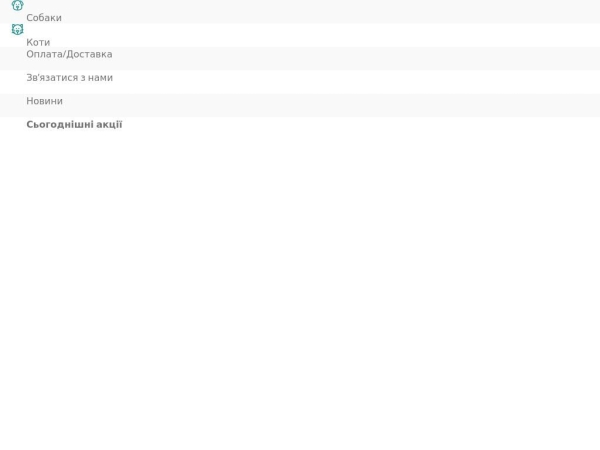
Task: View payment and delivery info via Оплата/Доставка
Action: coord(69,54)
